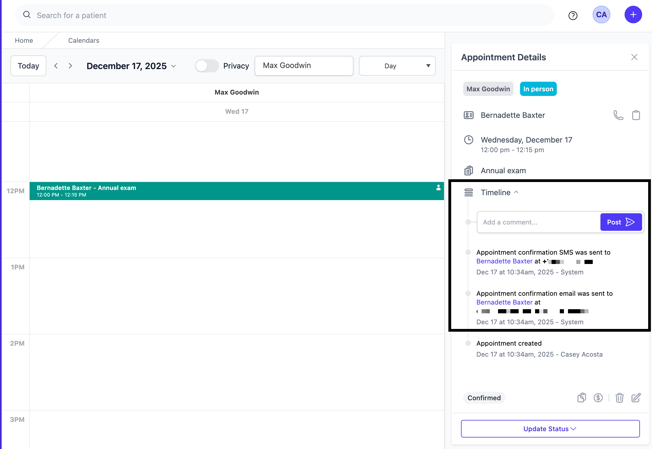This screenshot has width=652, height=449.
Task: Switch to the Home tab
Action: [x=24, y=41]
